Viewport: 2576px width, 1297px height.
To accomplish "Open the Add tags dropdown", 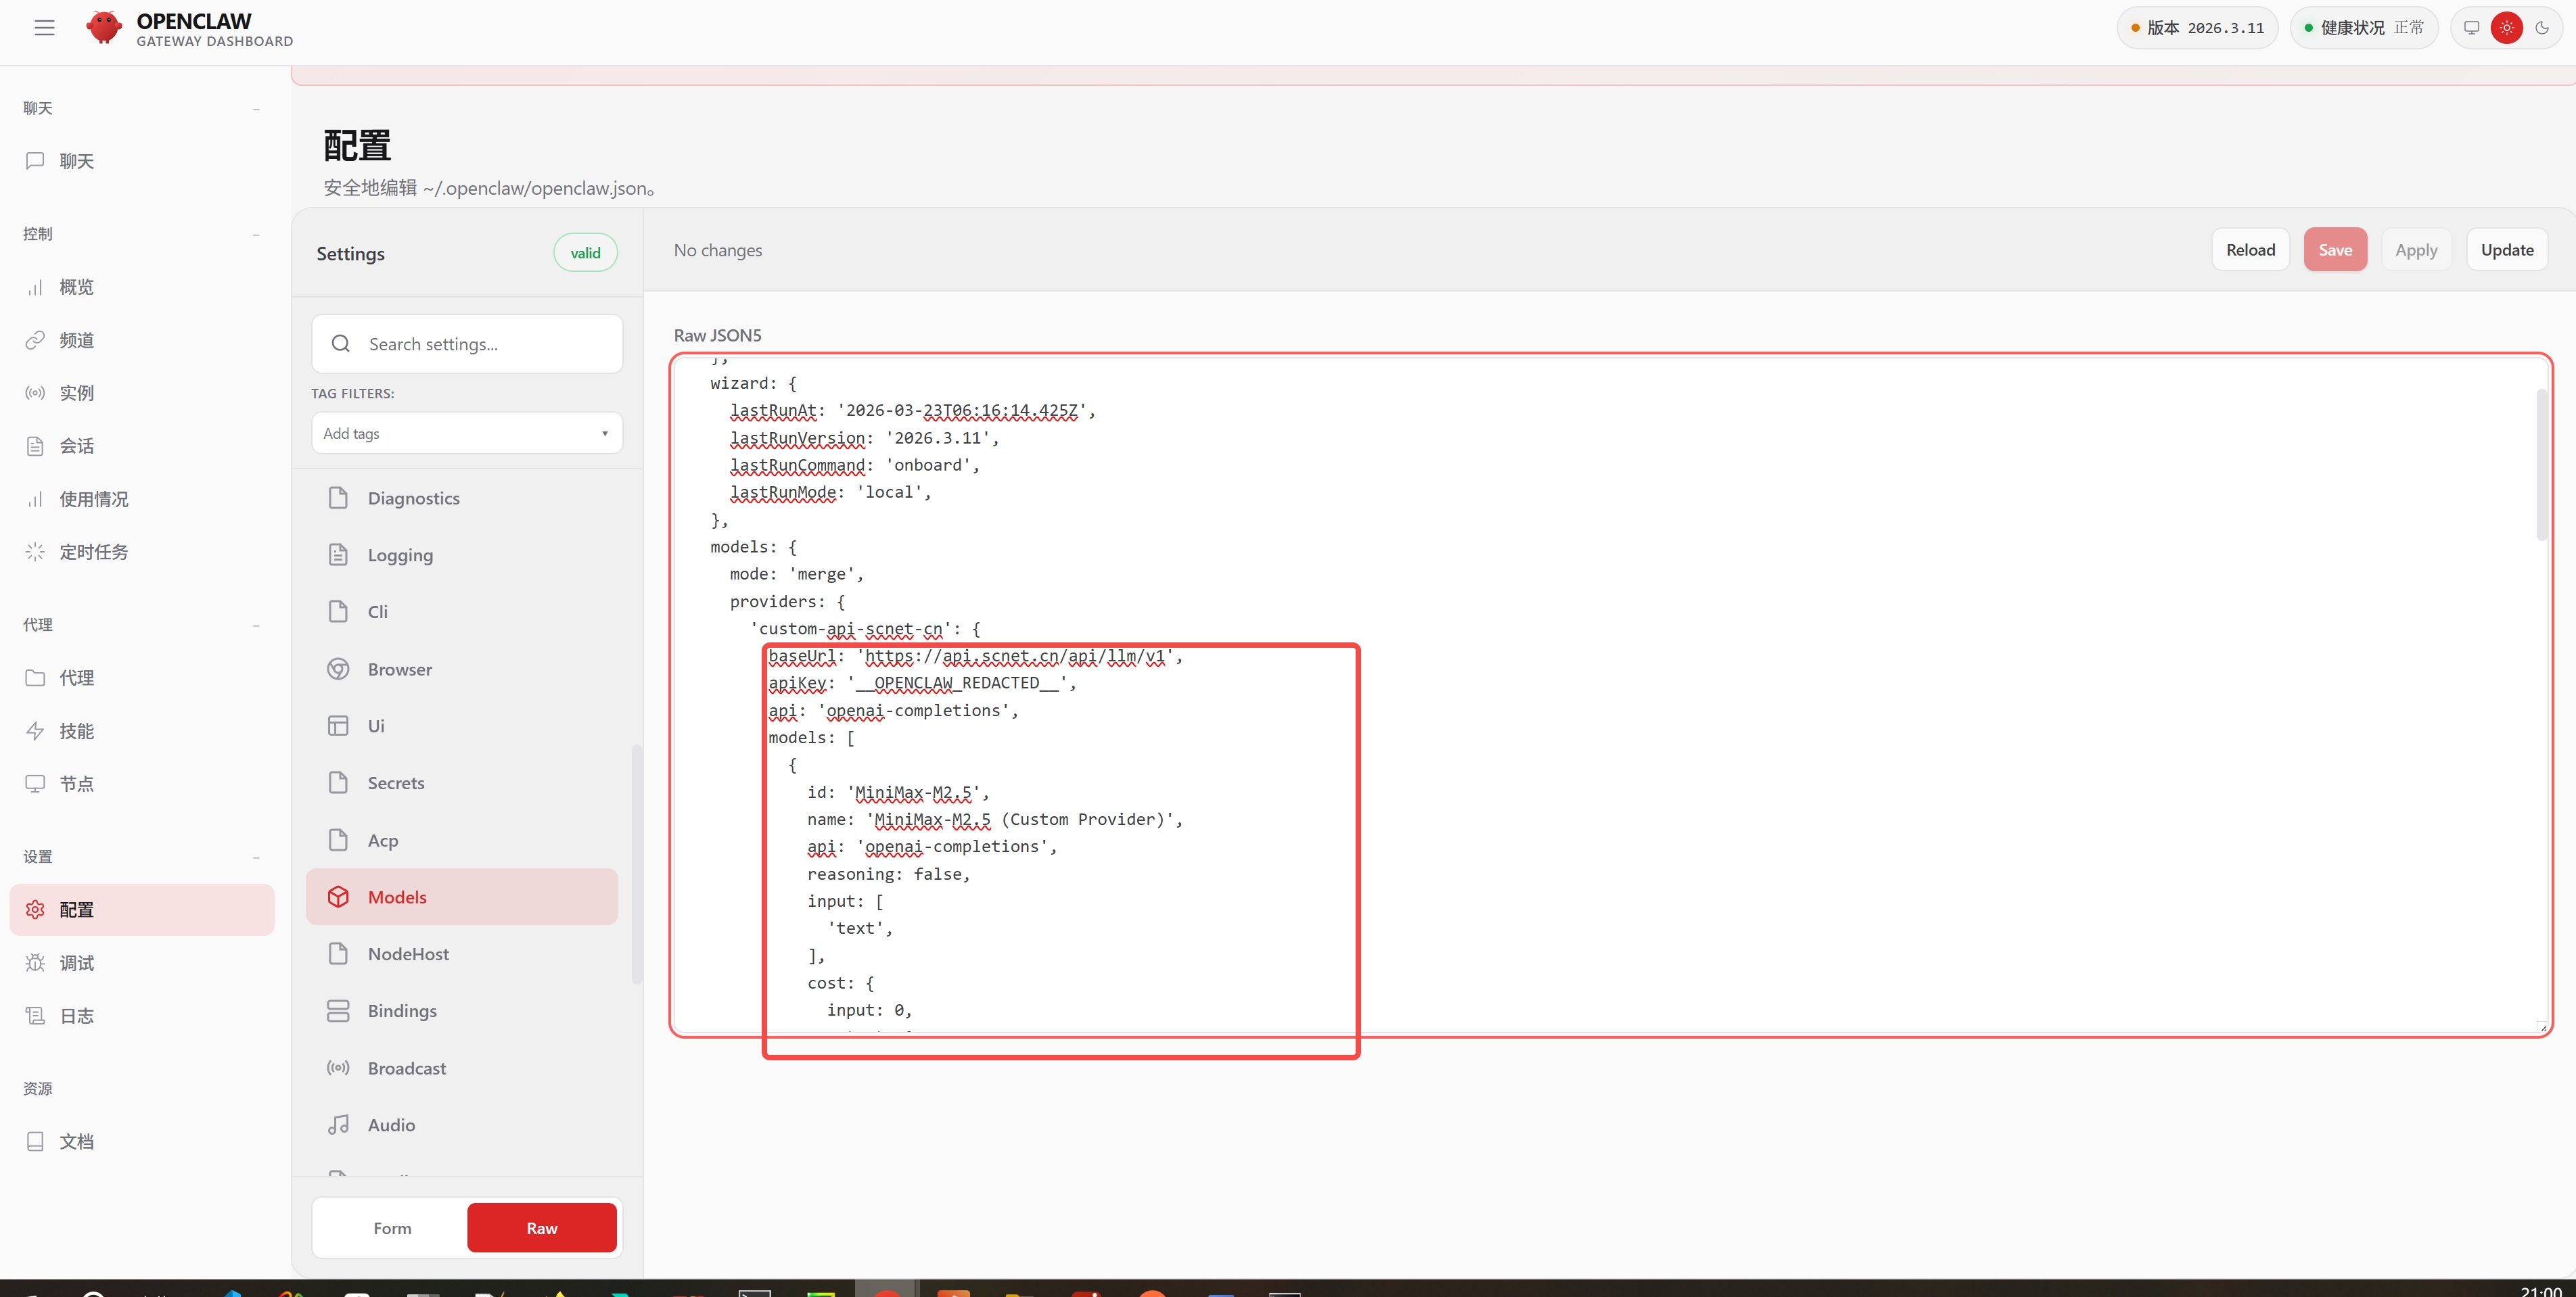I will tap(466, 433).
